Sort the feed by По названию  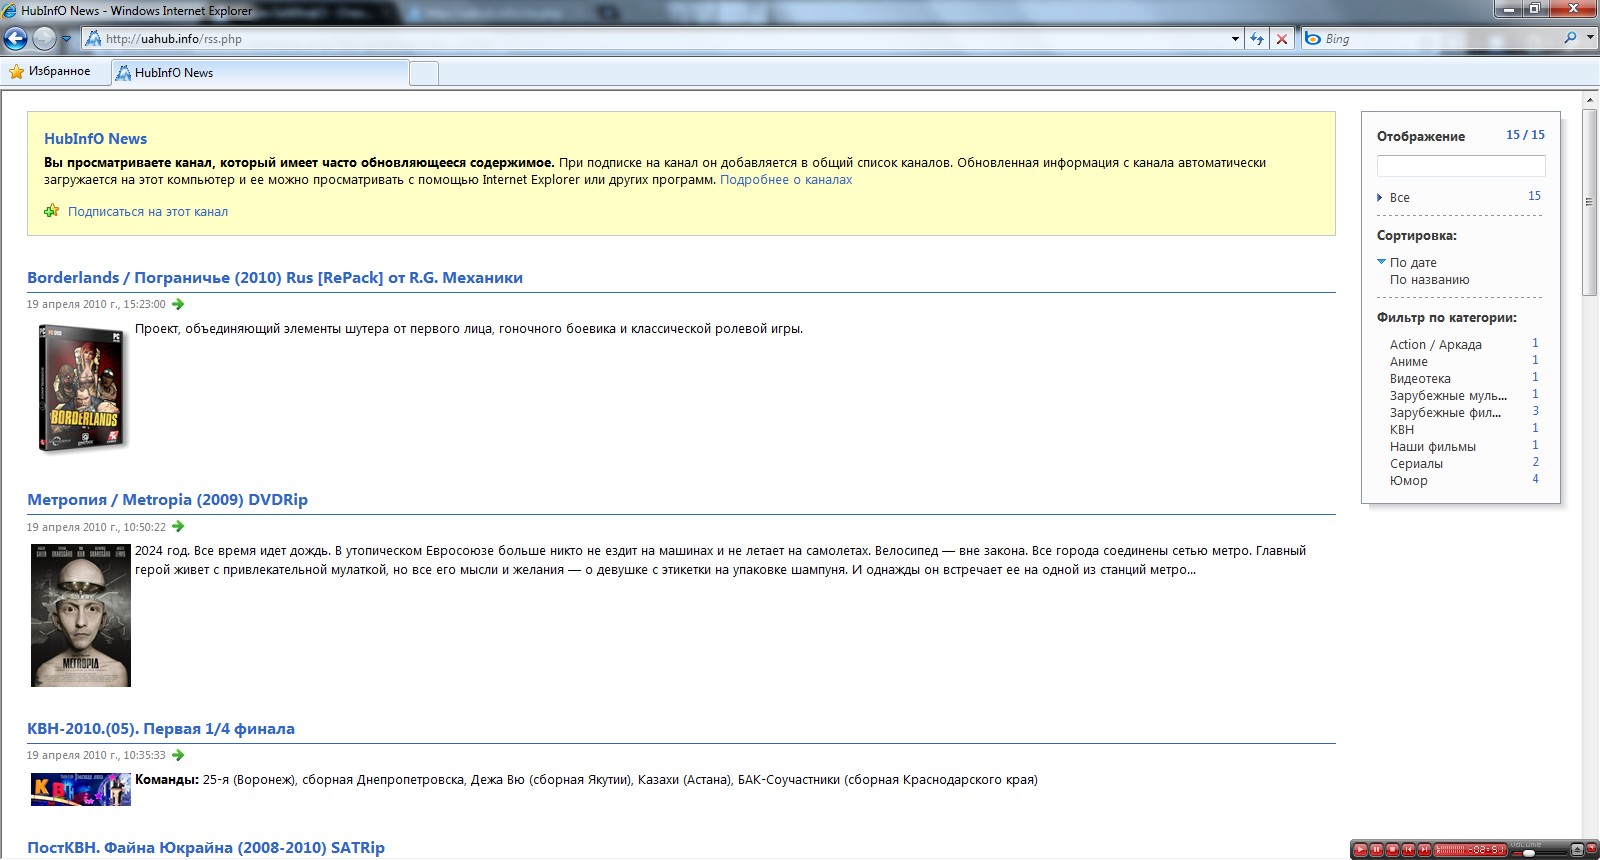pos(1429,280)
